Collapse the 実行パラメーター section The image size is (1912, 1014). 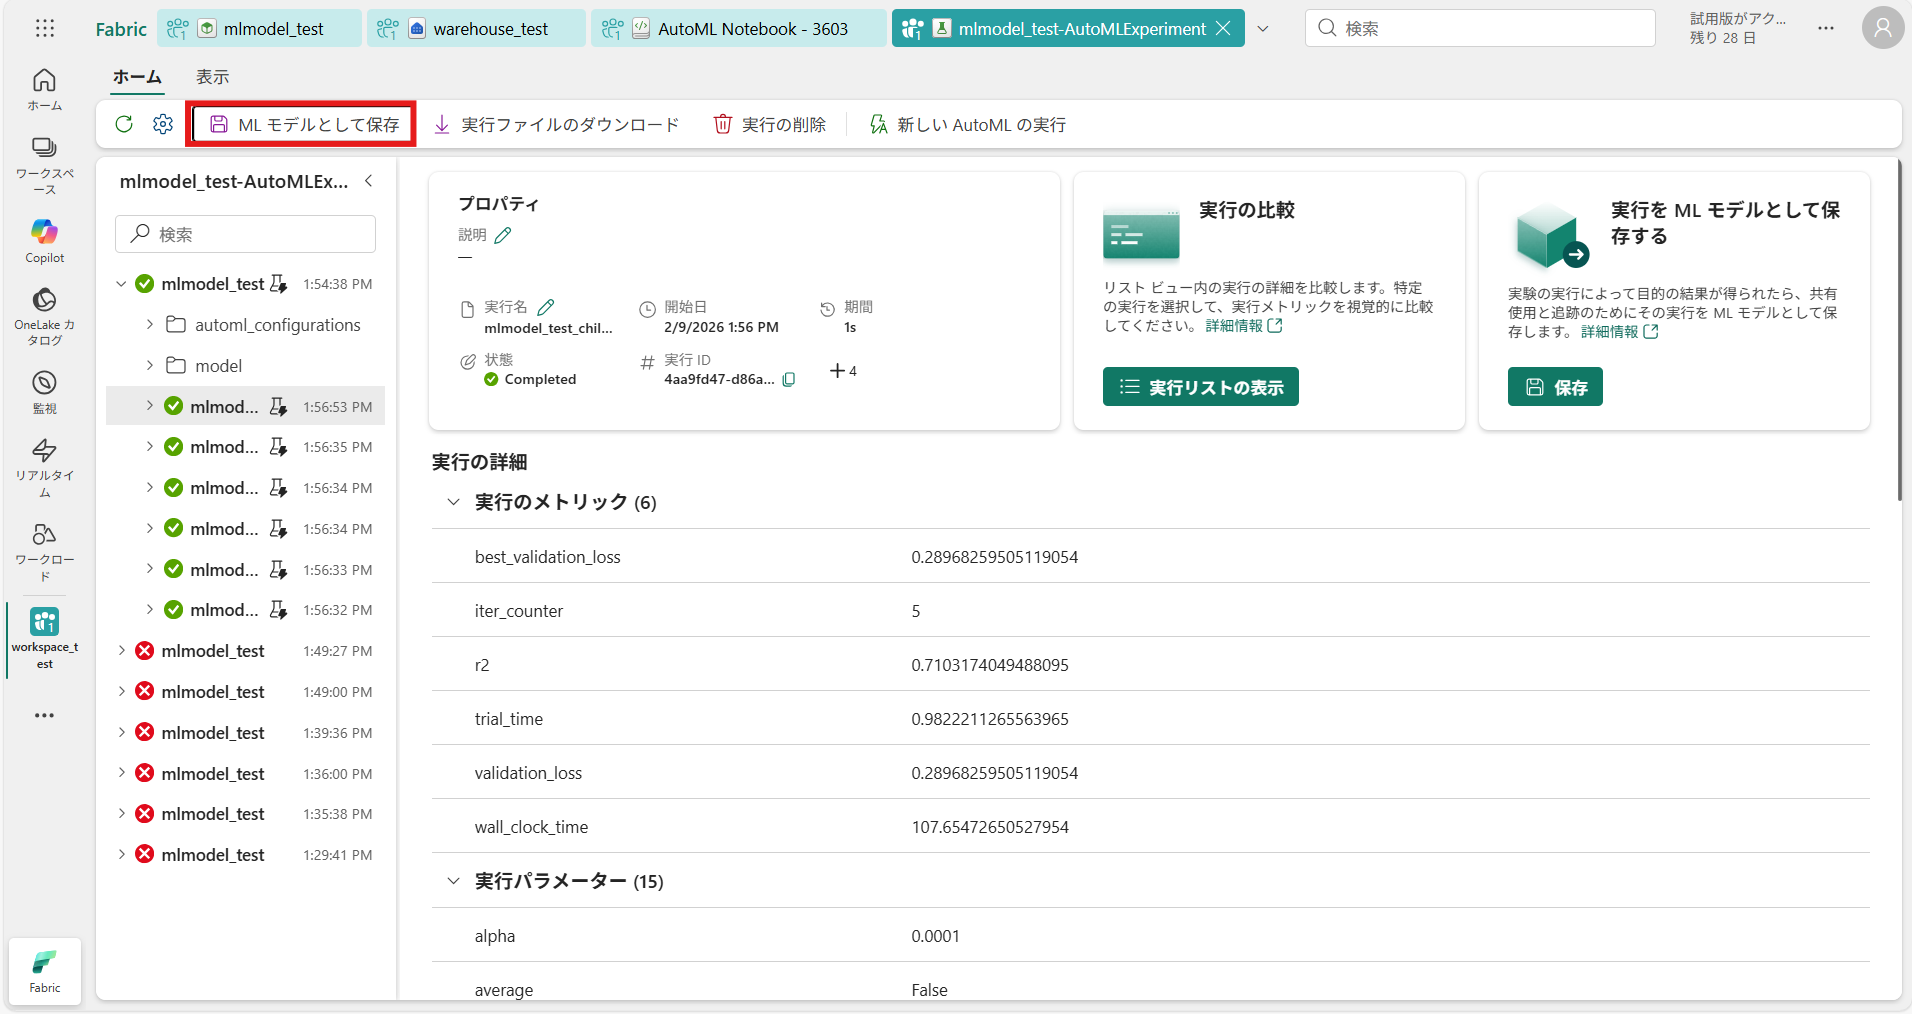coord(454,881)
